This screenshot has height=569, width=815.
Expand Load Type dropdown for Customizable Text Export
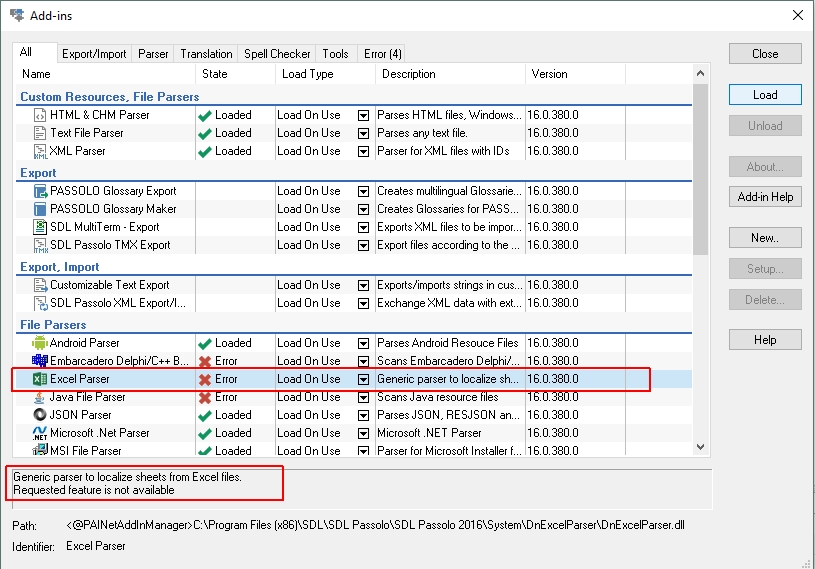click(363, 285)
